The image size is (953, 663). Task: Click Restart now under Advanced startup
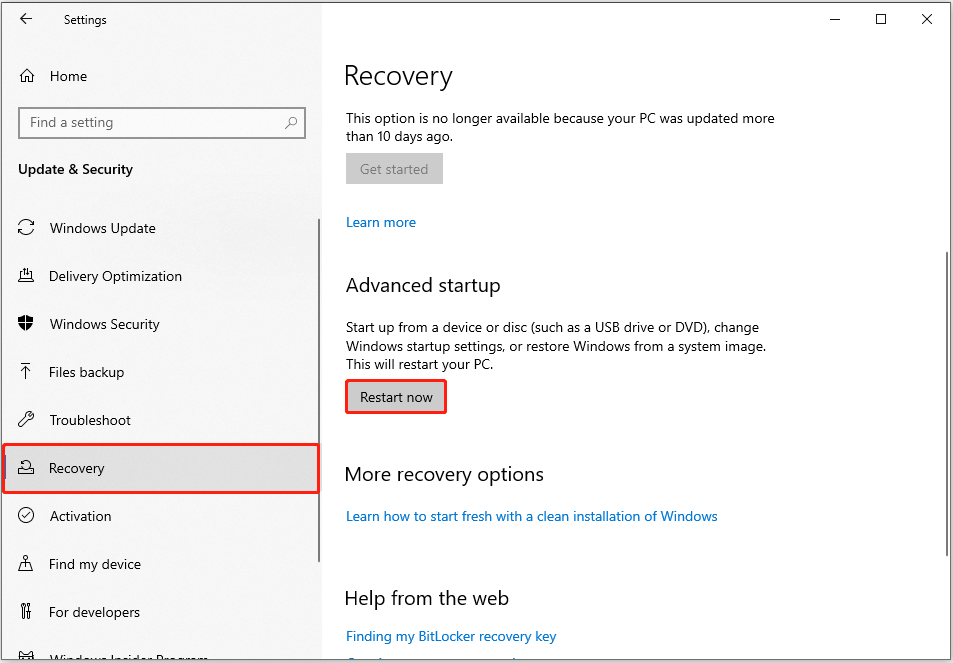[396, 397]
